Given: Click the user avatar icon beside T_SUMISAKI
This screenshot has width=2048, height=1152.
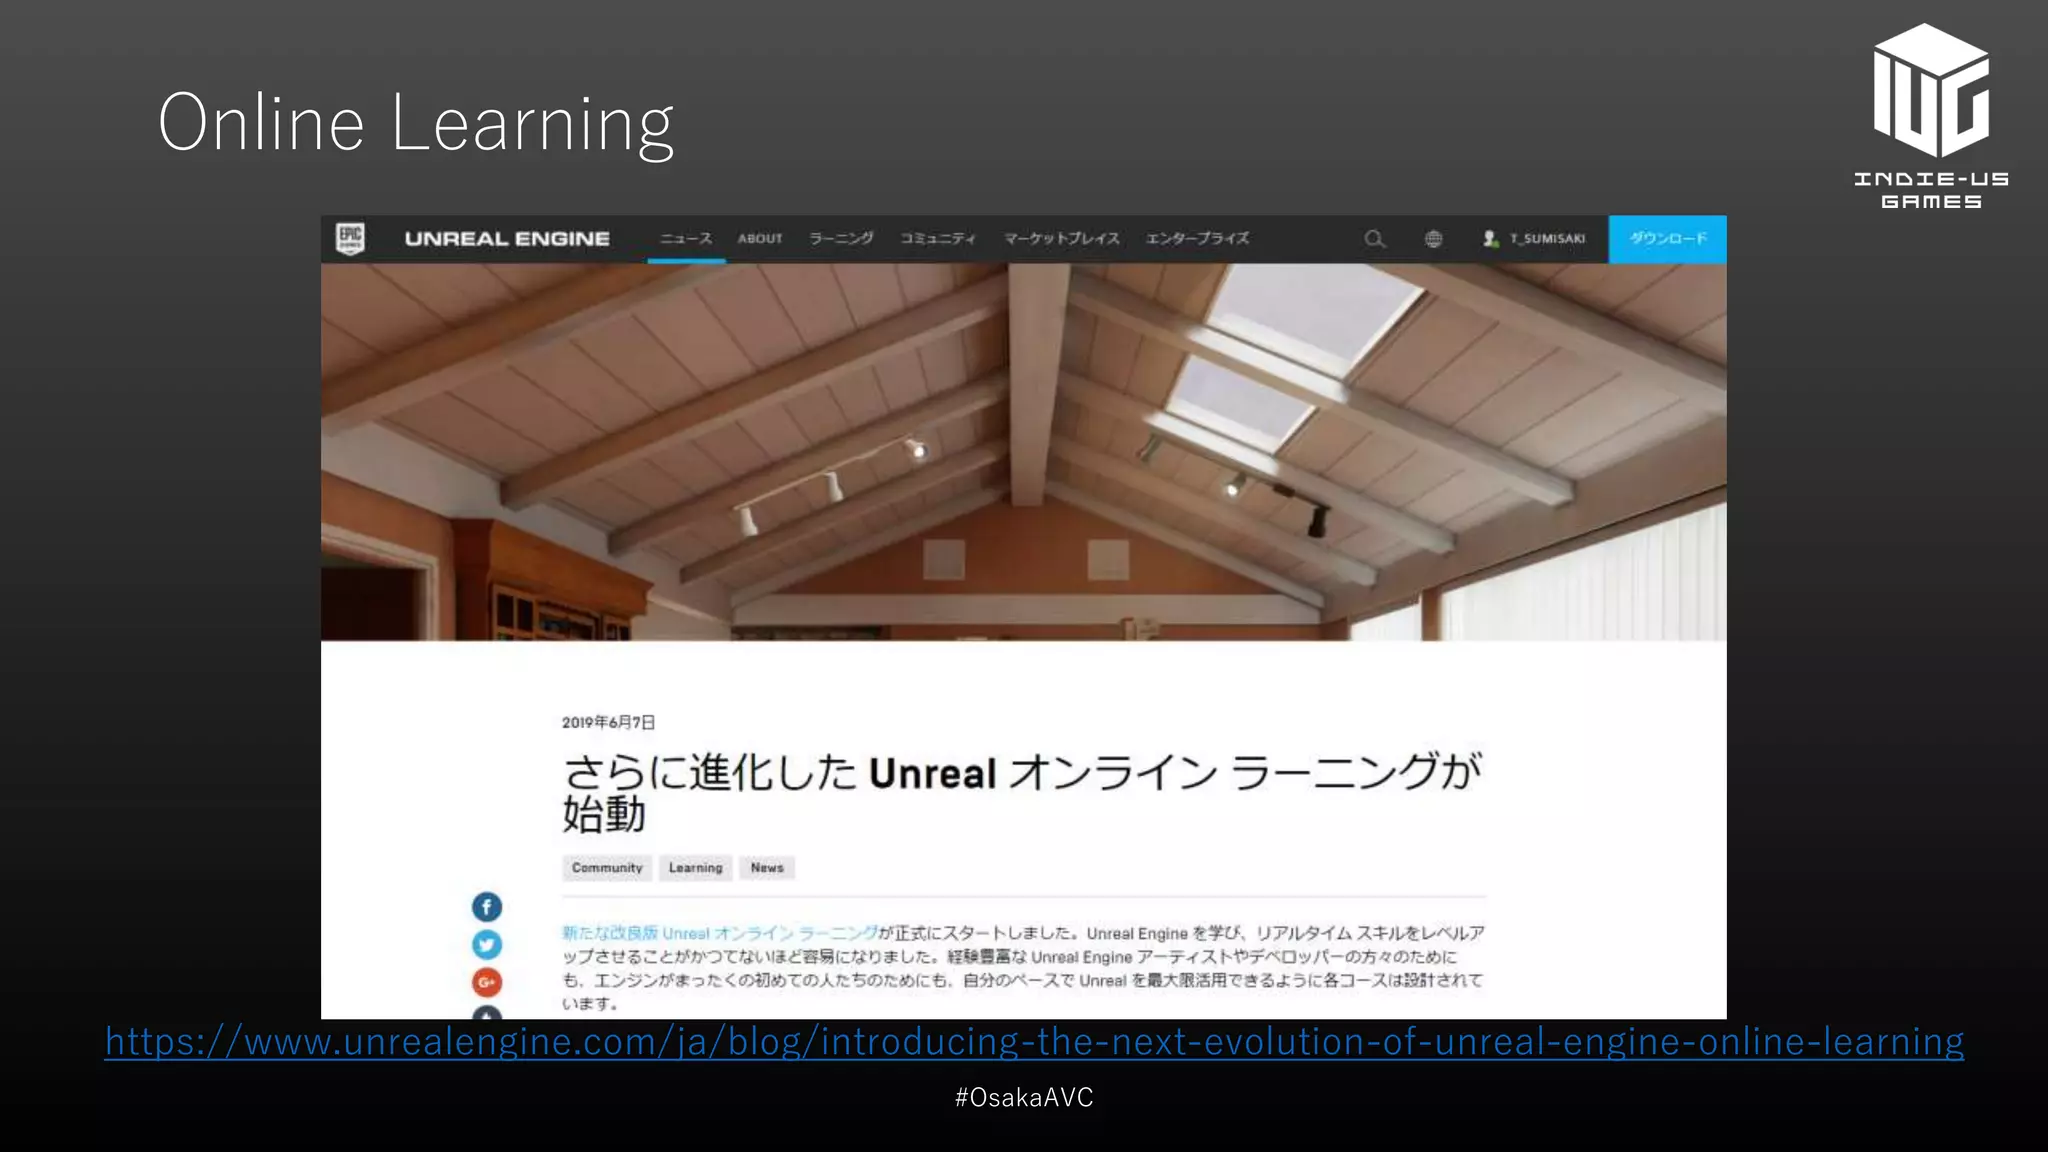Looking at the screenshot, I should 1490,239.
